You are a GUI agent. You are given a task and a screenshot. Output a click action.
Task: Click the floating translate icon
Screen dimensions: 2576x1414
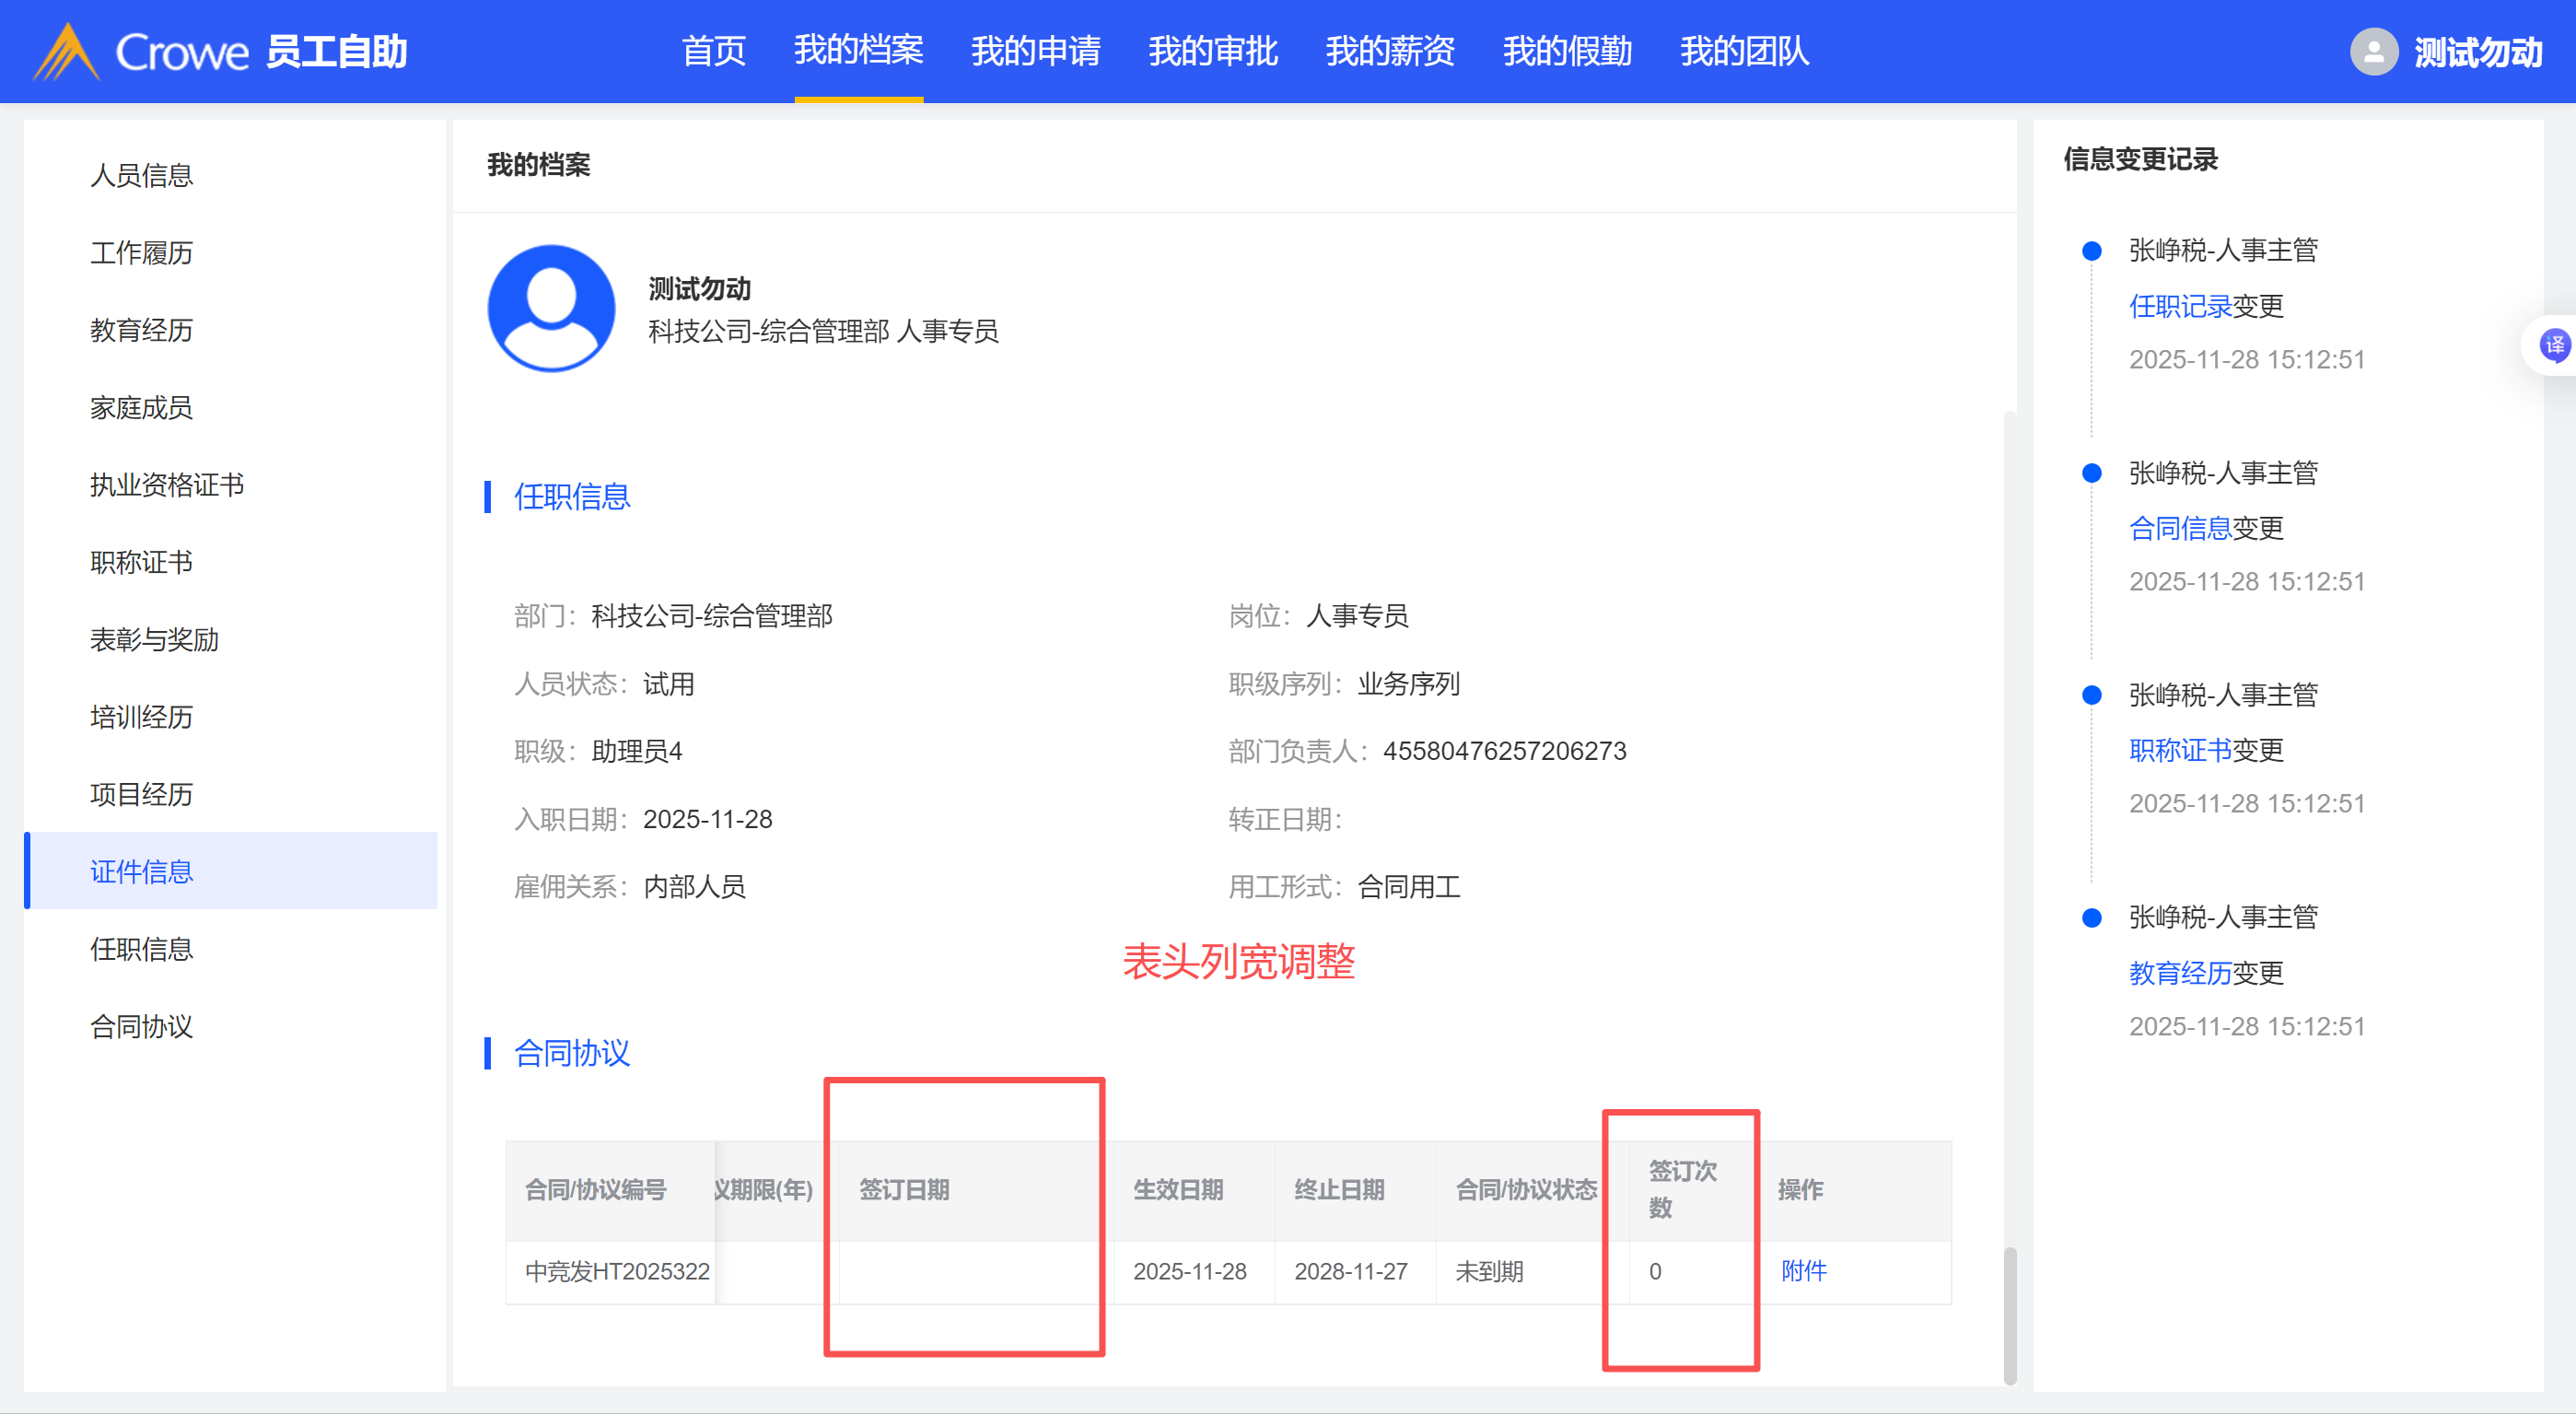(x=2554, y=346)
